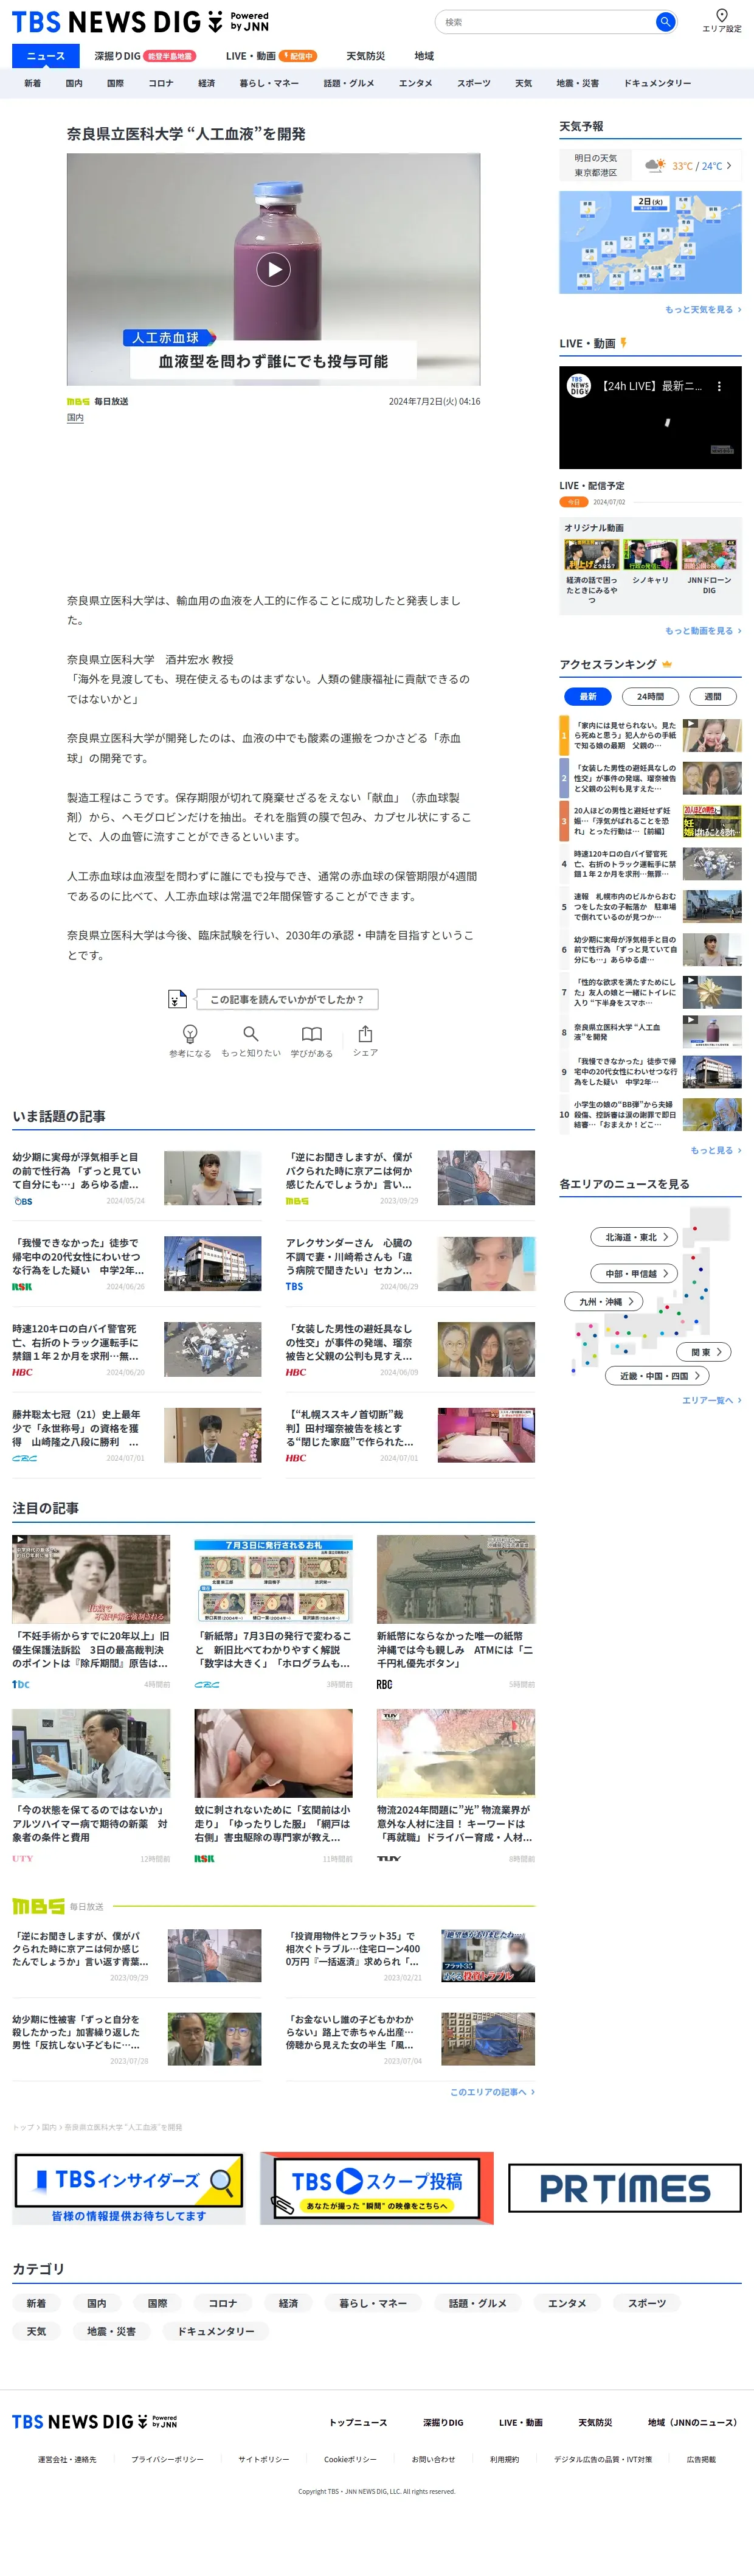Click the もっと知りたい magnifier icon

tap(251, 1034)
